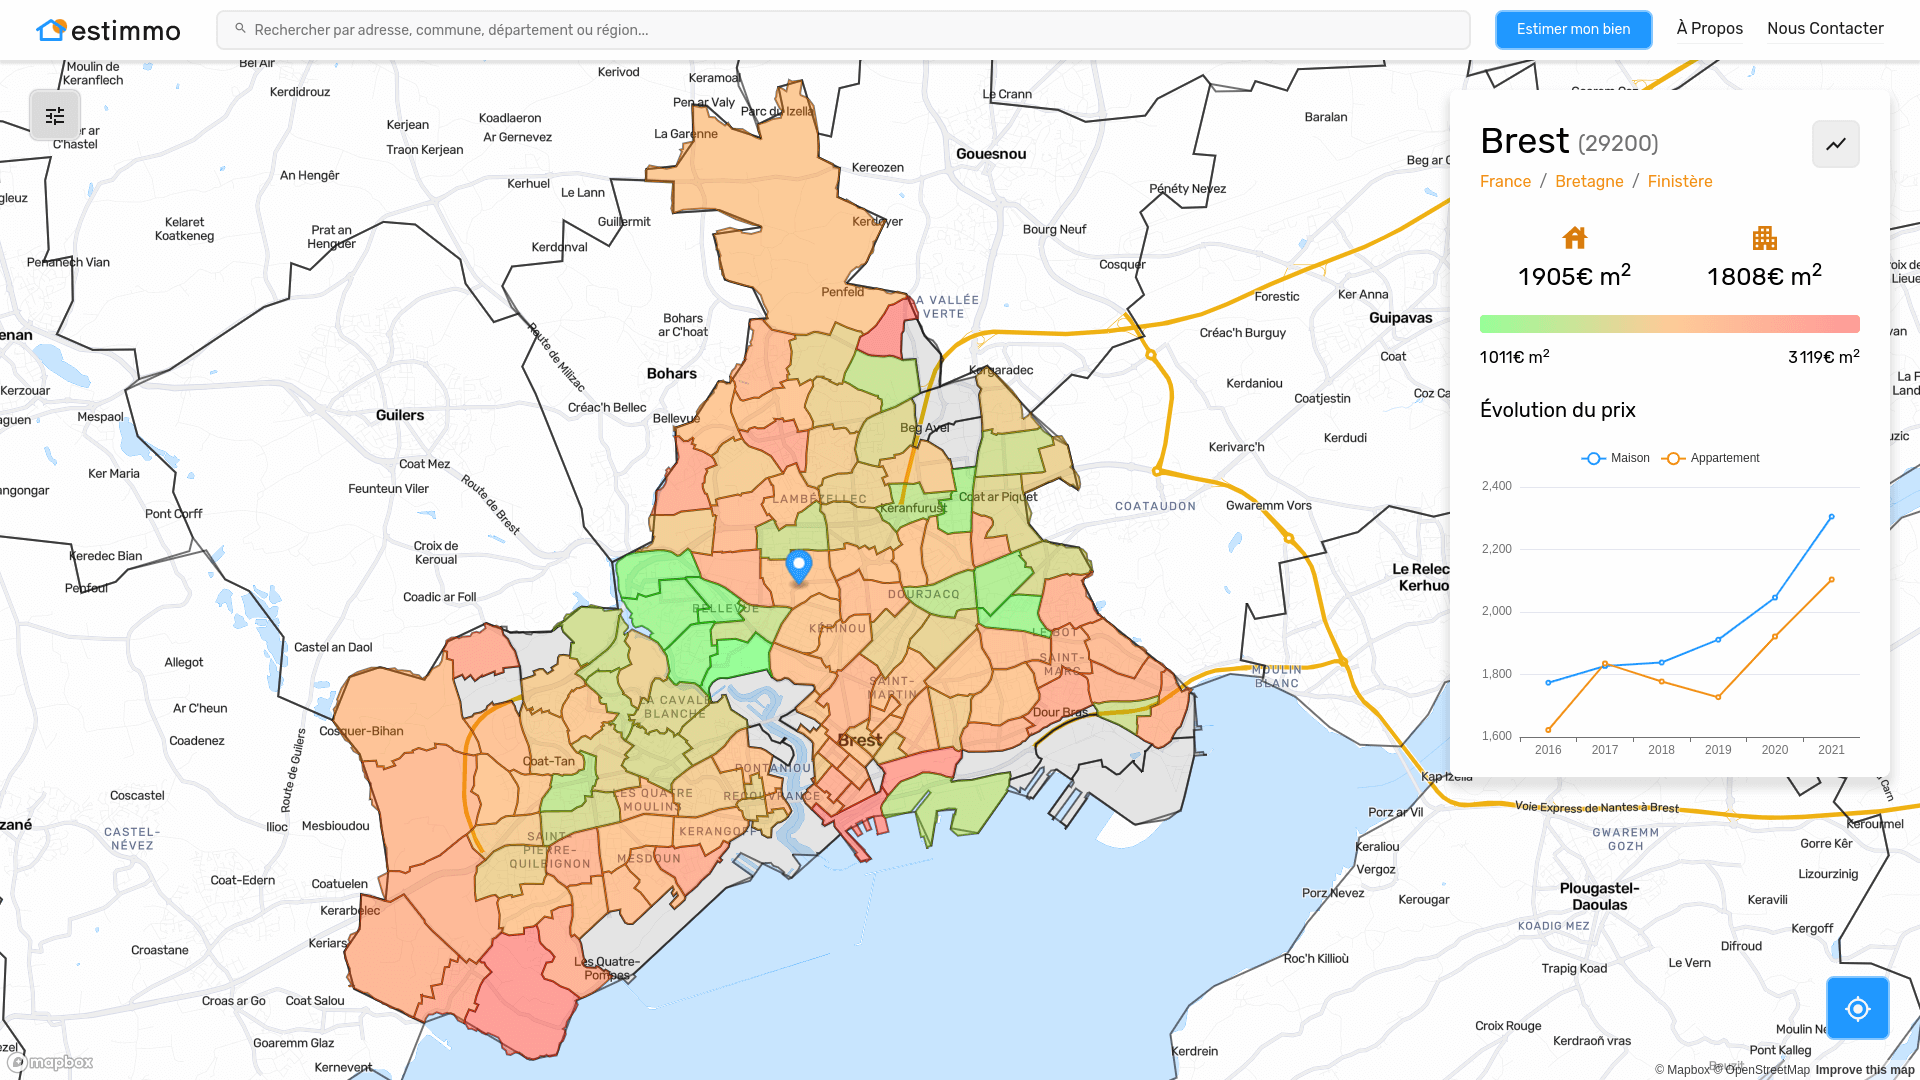Follow the Finistère breadcrumb link
Viewport: 1920px width, 1080px height.
coord(1679,181)
